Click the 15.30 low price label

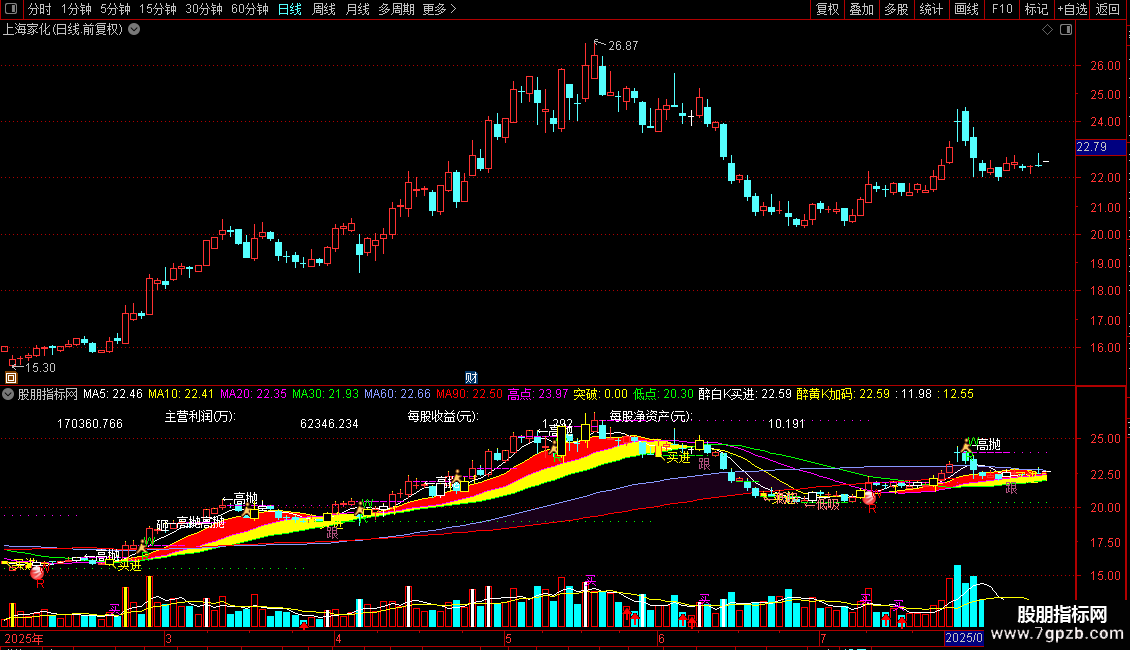point(40,368)
